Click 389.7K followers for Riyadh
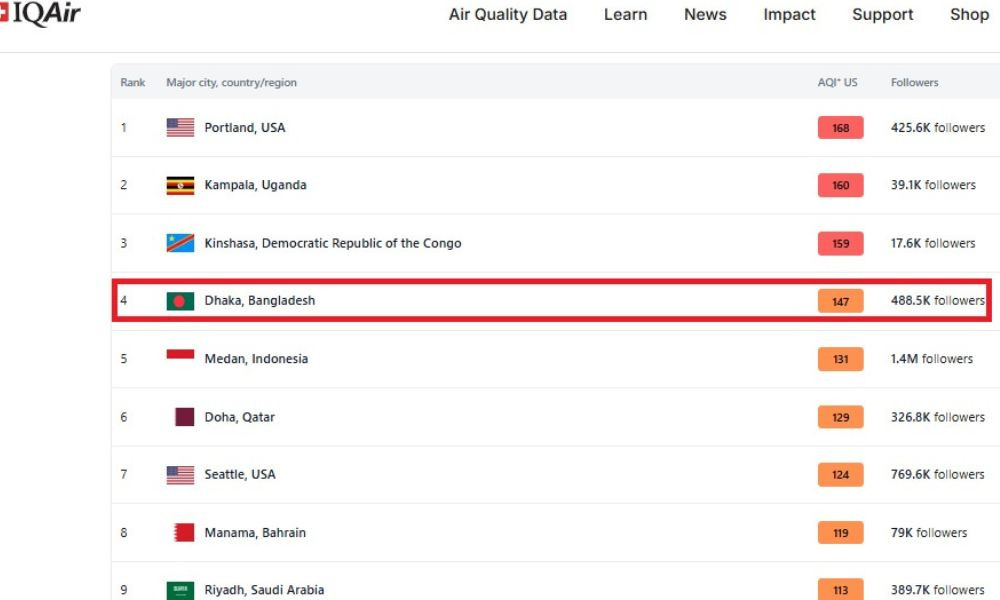 tap(938, 590)
